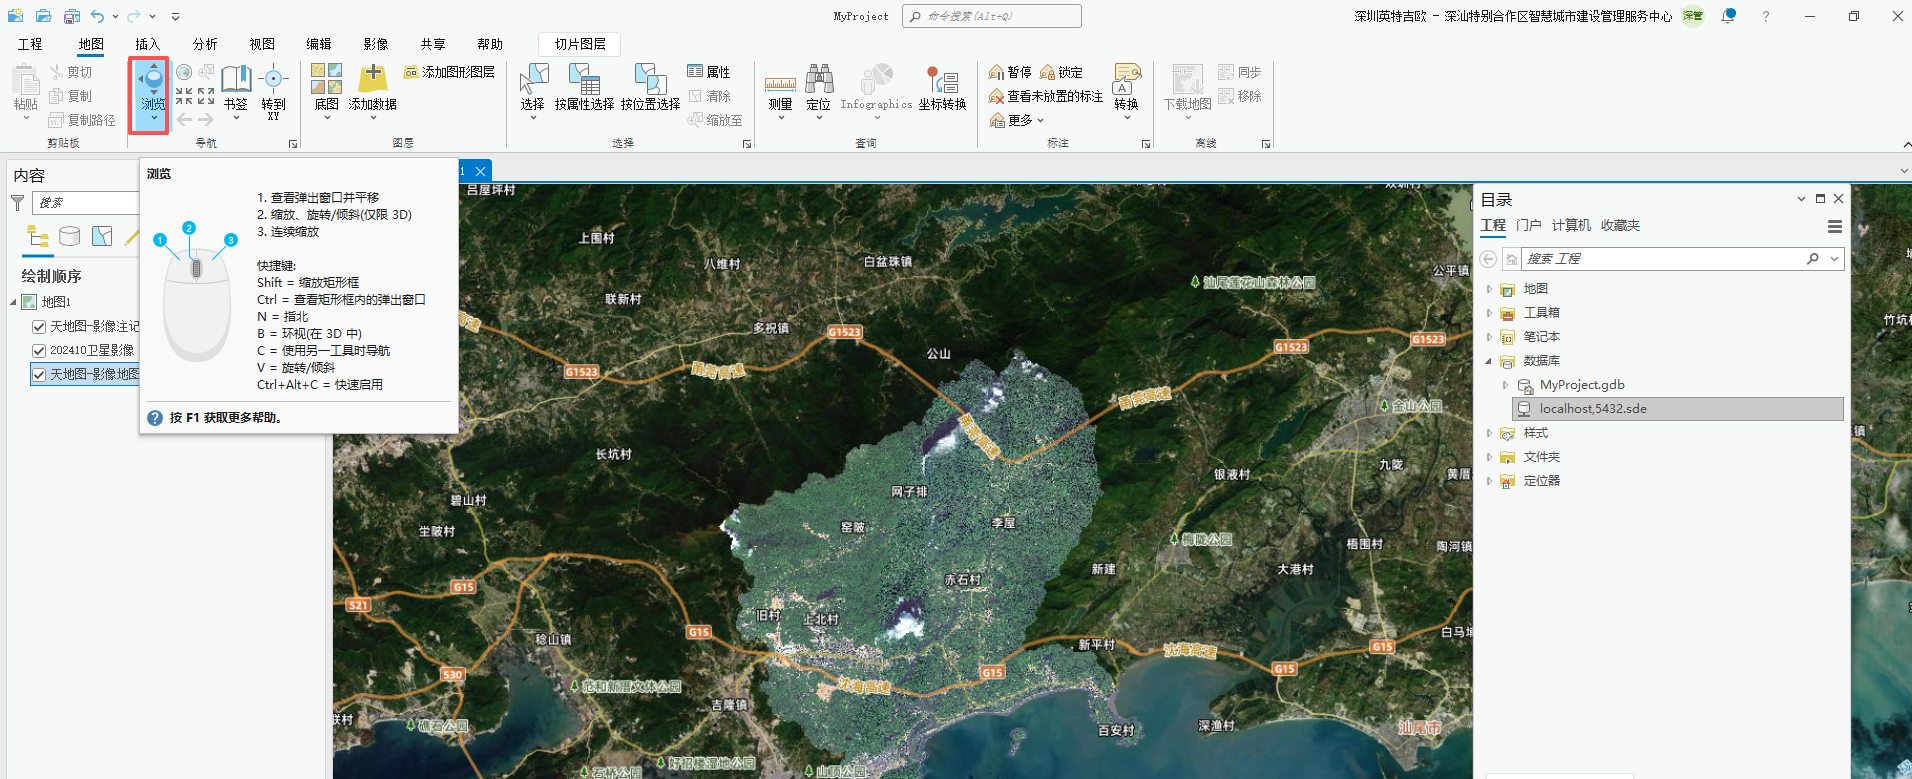1912x779 pixels.
Task: Open the 更多 labeling dropdown
Action: [1017, 120]
